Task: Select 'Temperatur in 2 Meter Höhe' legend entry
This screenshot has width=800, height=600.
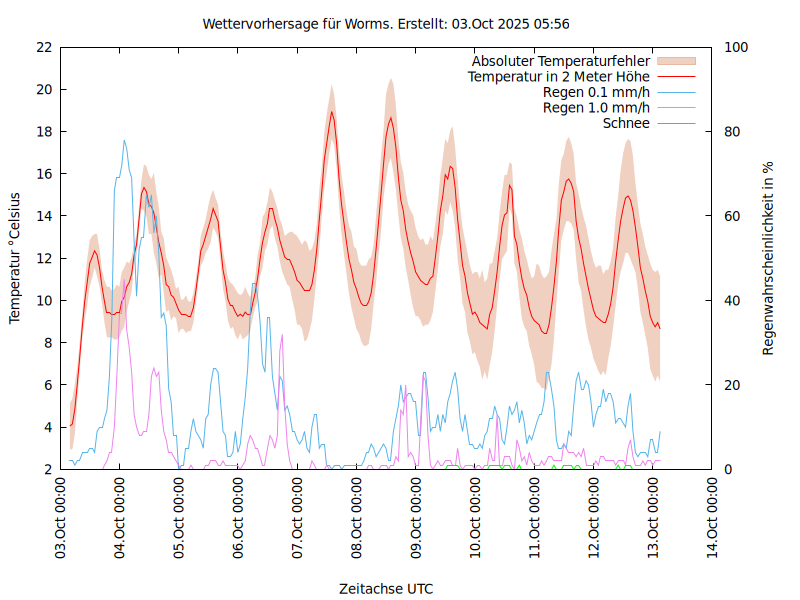Action: [x=559, y=76]
